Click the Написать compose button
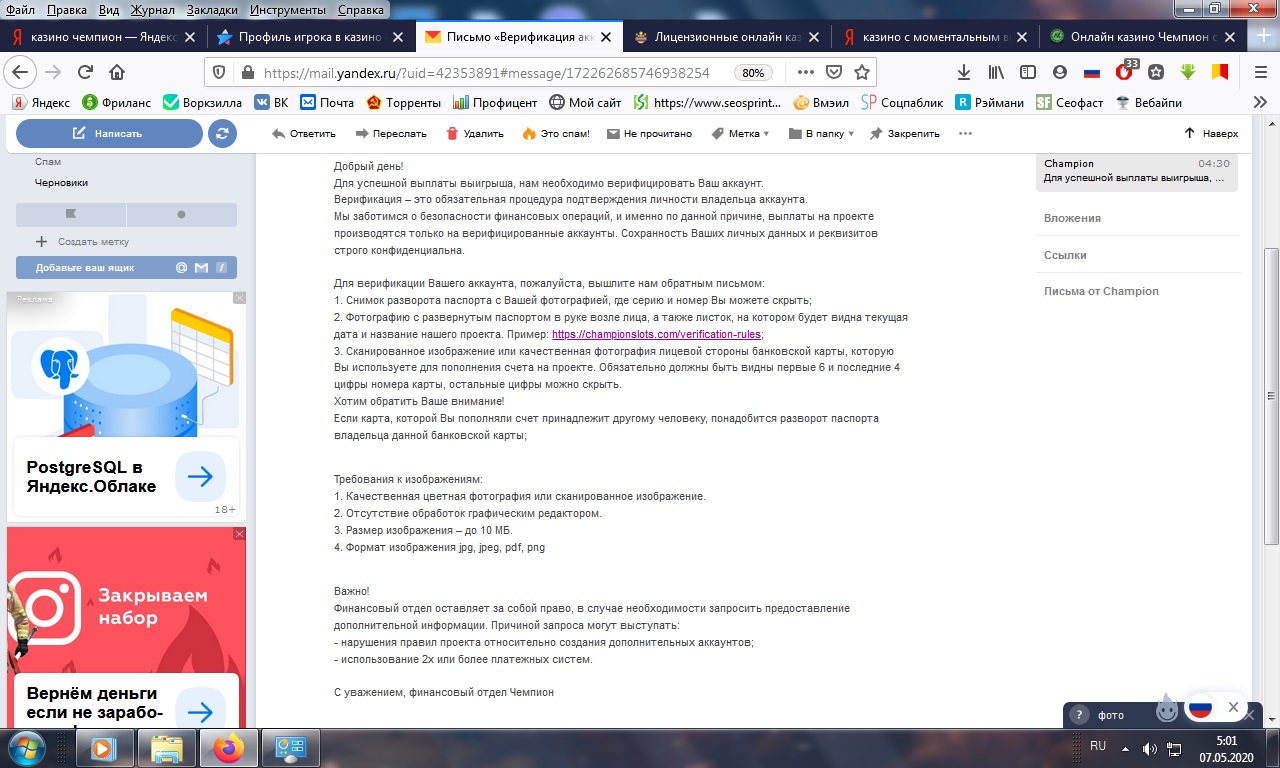Viewport: 1280px width, 768px height. (x=109, y=133)
